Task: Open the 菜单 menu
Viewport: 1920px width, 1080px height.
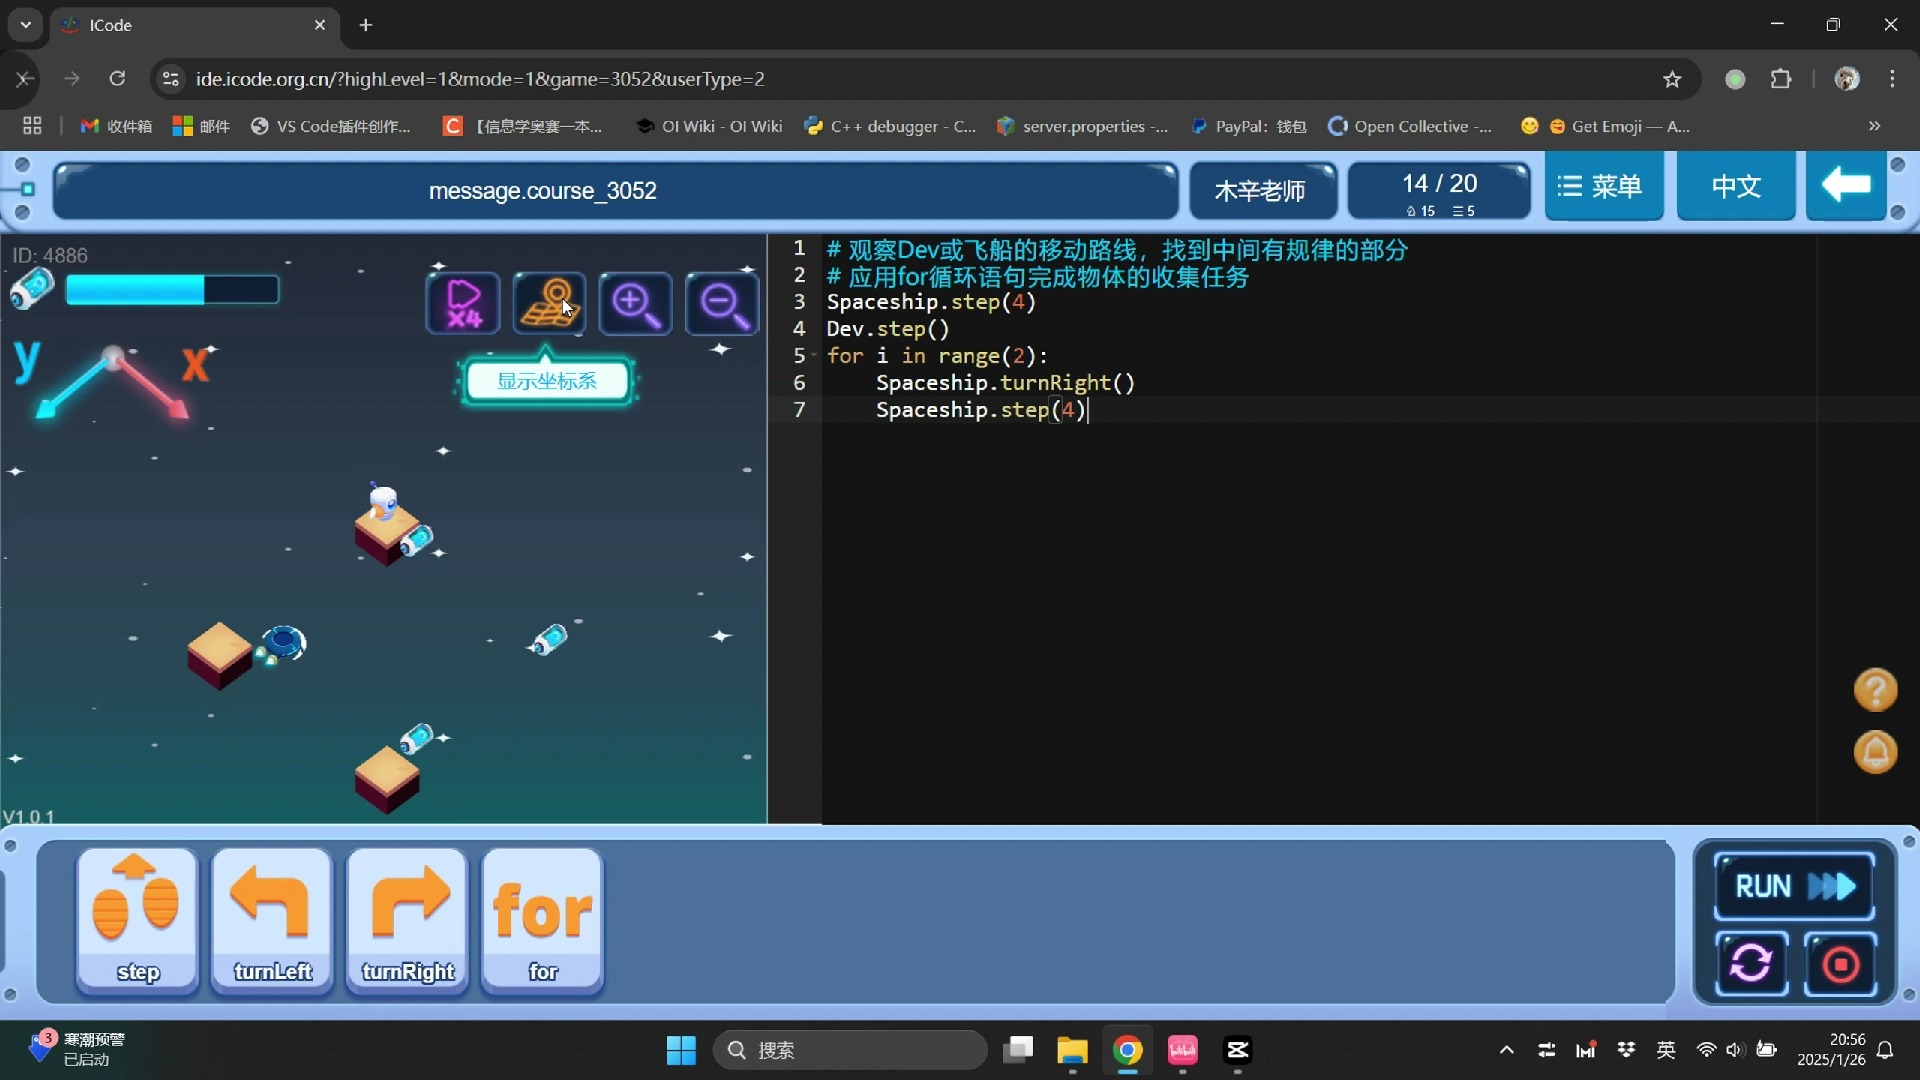Action: [1603, 186]
